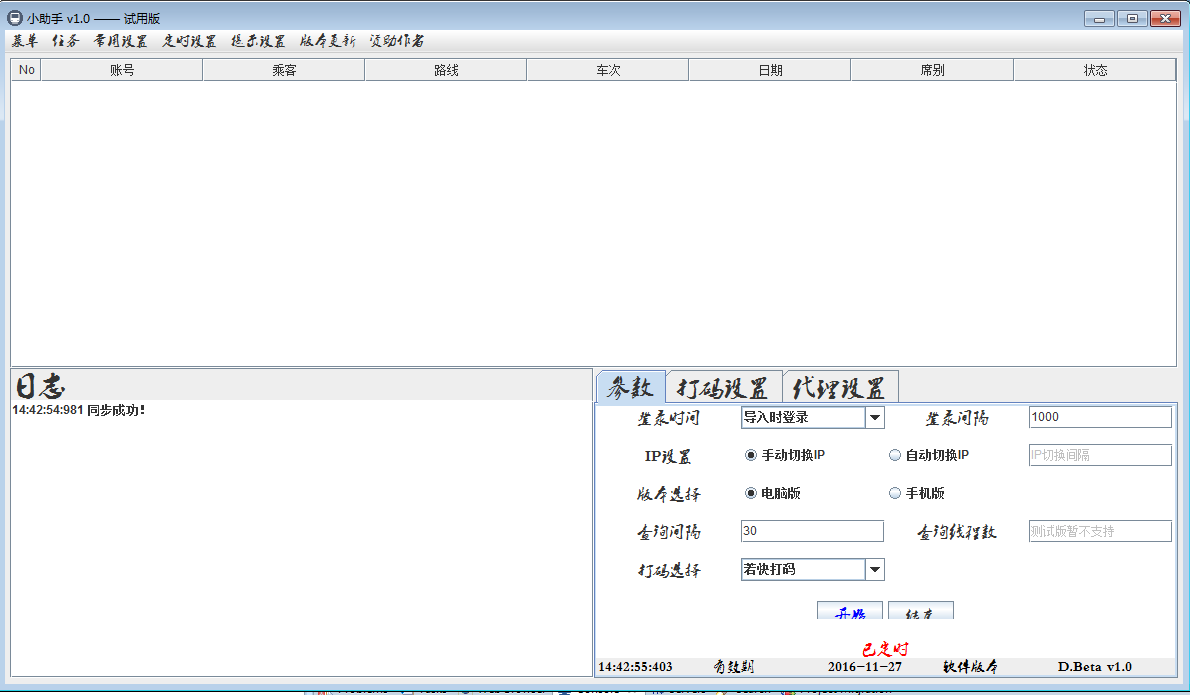
Task: Expand the 导入时登录 login time dropdown
Action: click(874, 417)
